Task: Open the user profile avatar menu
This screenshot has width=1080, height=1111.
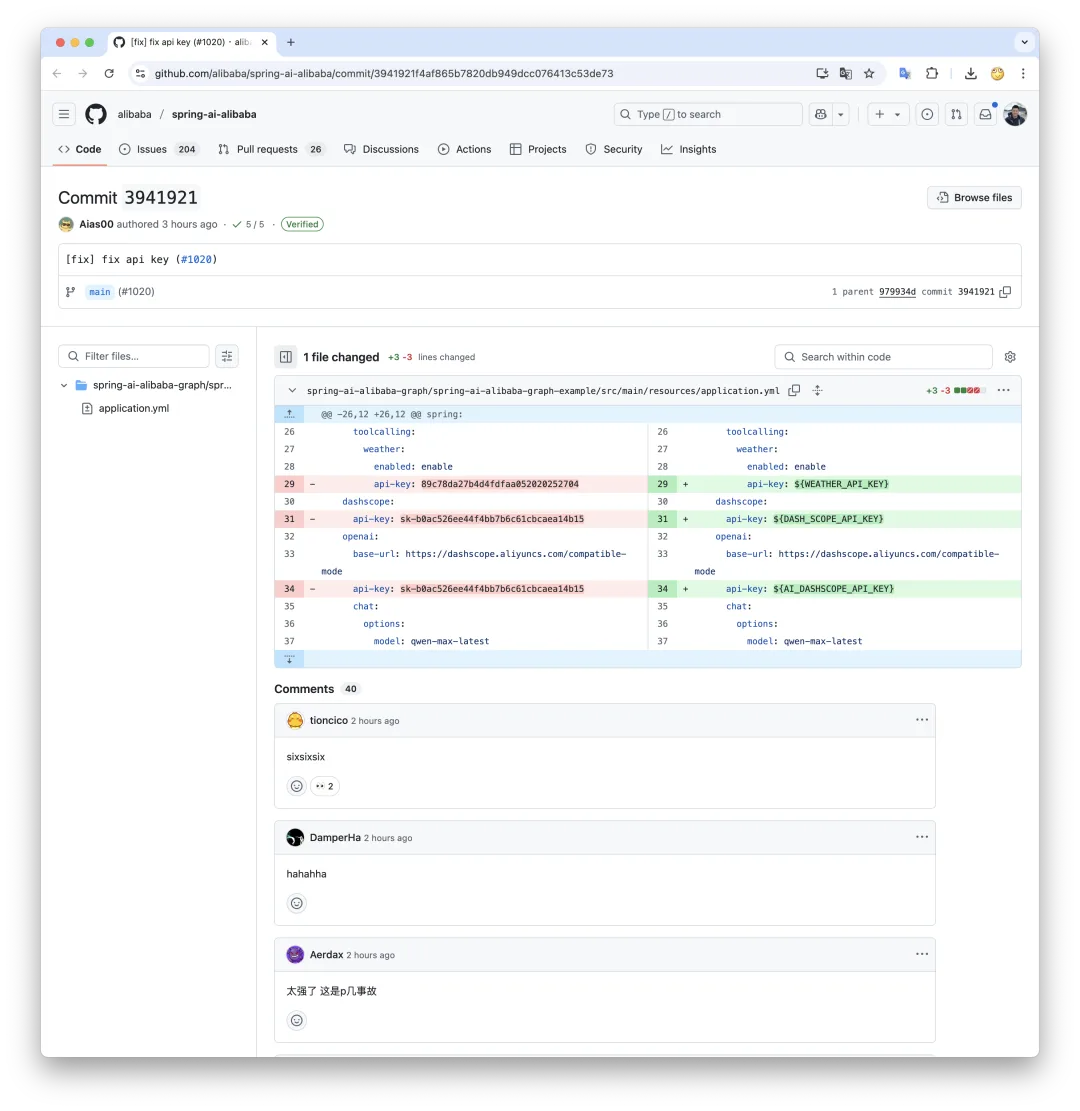Action: pyautogui.click(x=1016, y=114)
